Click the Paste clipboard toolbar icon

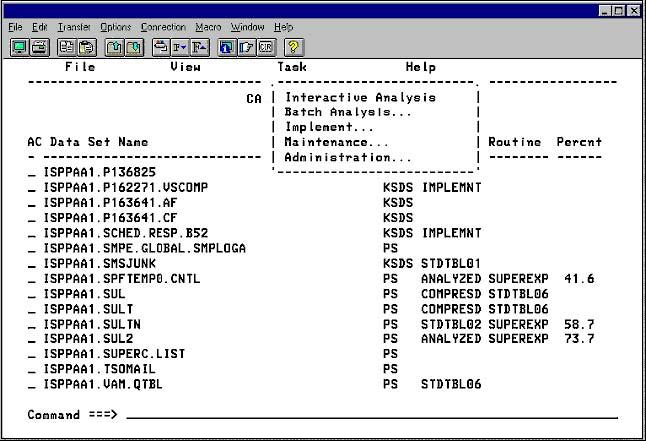[84, 47]
